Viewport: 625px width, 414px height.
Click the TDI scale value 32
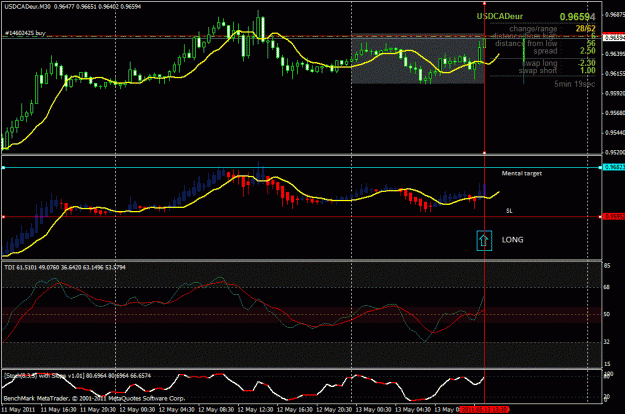pyautogui.click(x=607, y=342)
